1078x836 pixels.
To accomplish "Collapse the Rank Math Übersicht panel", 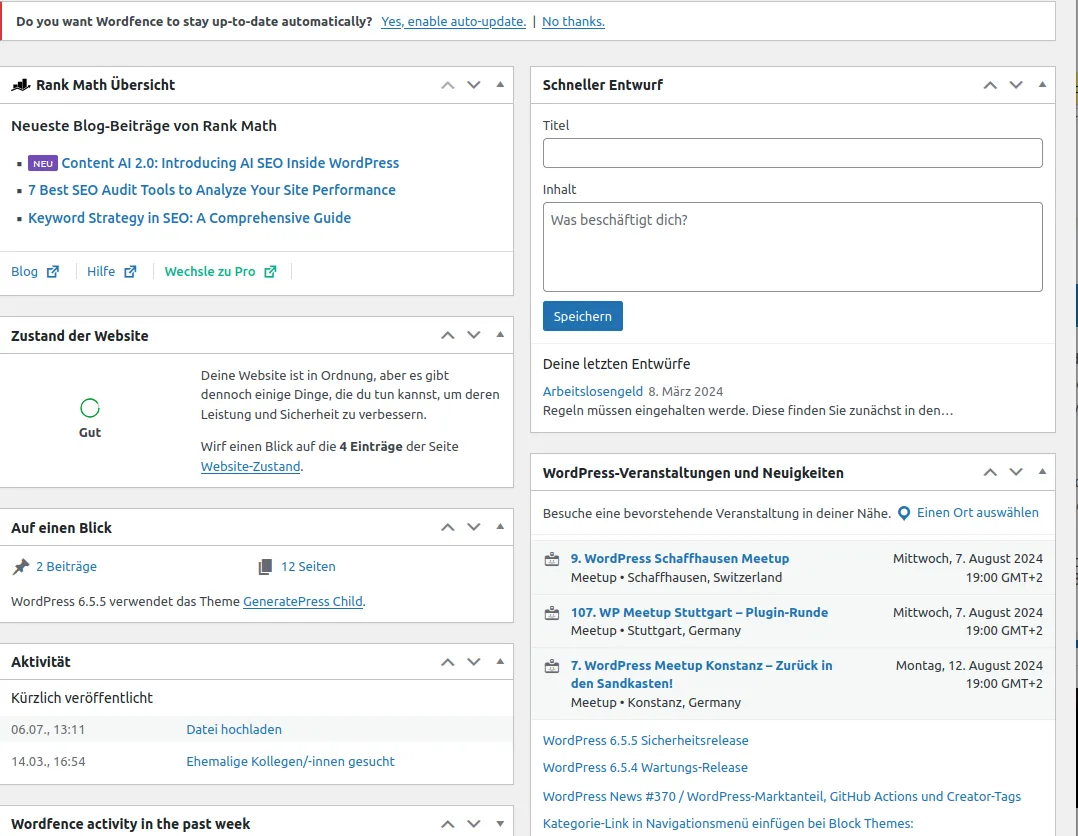I will coord(500,85).
